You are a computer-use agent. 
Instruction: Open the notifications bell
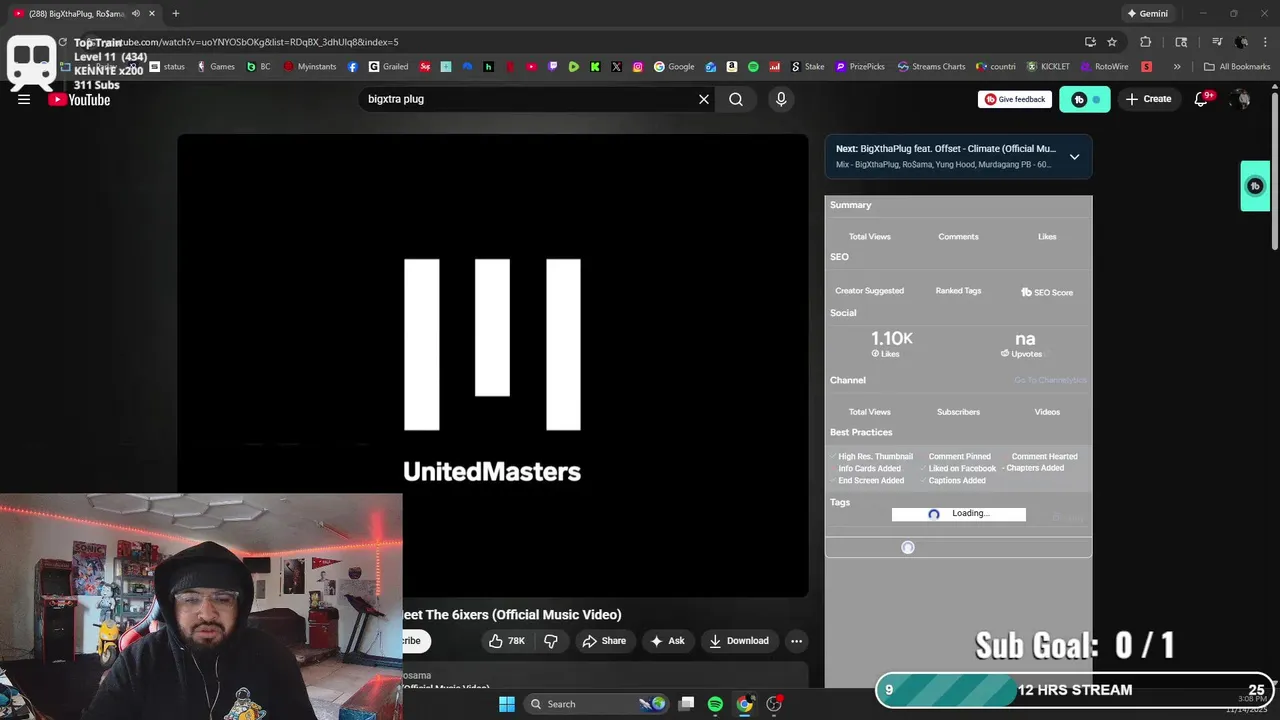(x=1202, y=99)
